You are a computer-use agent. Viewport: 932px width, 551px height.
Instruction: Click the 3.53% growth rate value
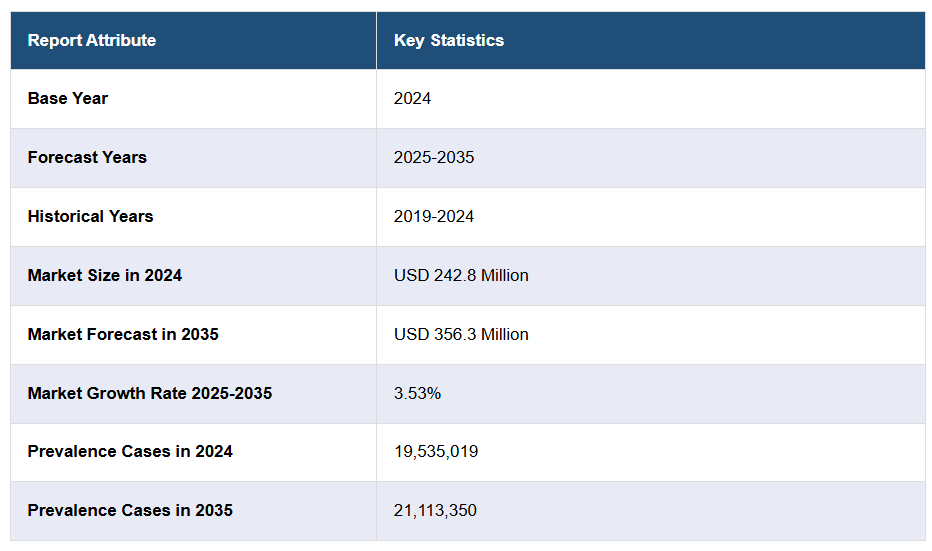[x=417, y=394]
